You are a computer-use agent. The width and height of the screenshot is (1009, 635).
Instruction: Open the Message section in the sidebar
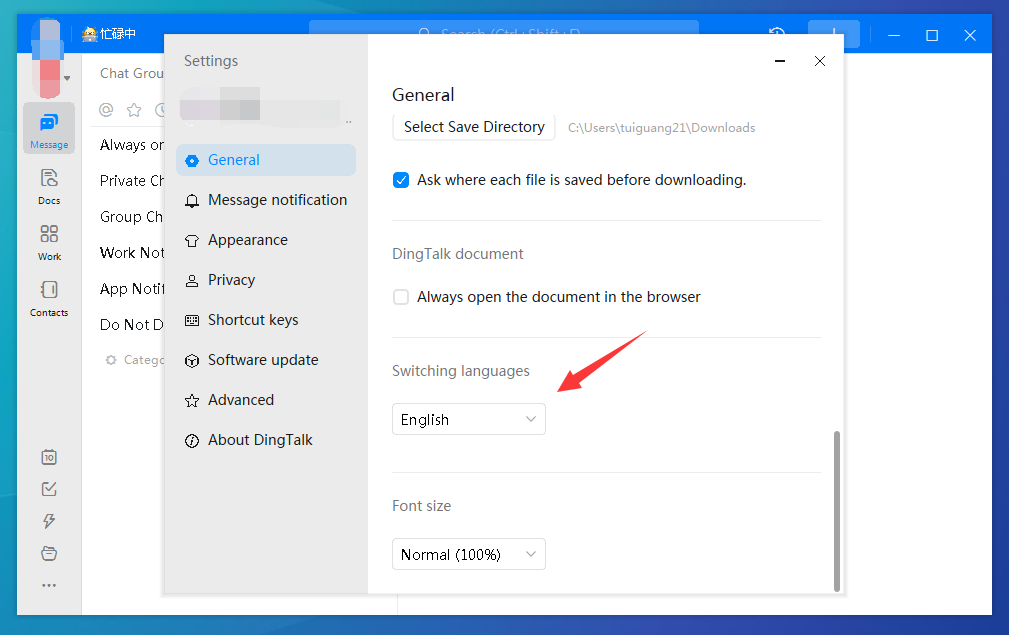point(49,128)
